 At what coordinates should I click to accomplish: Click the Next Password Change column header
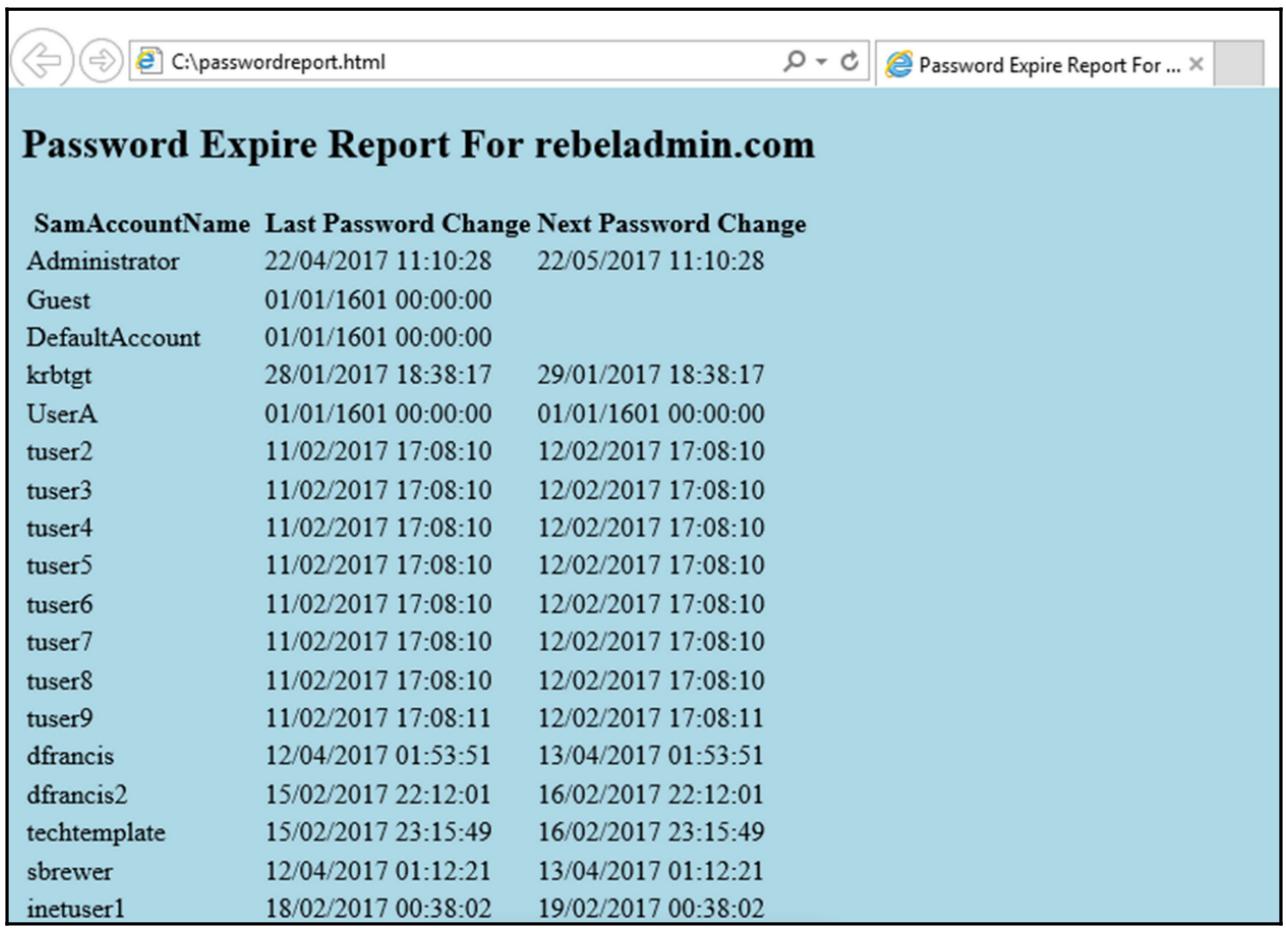click(671, 224)
